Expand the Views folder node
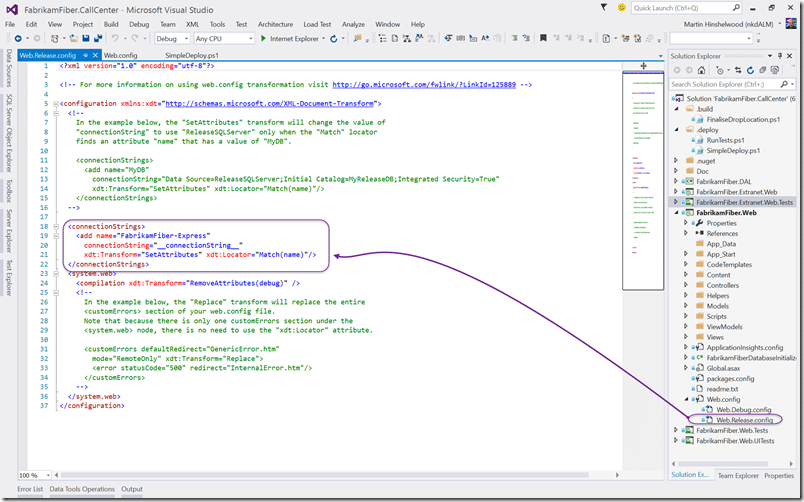 click(x=686, y=337)
